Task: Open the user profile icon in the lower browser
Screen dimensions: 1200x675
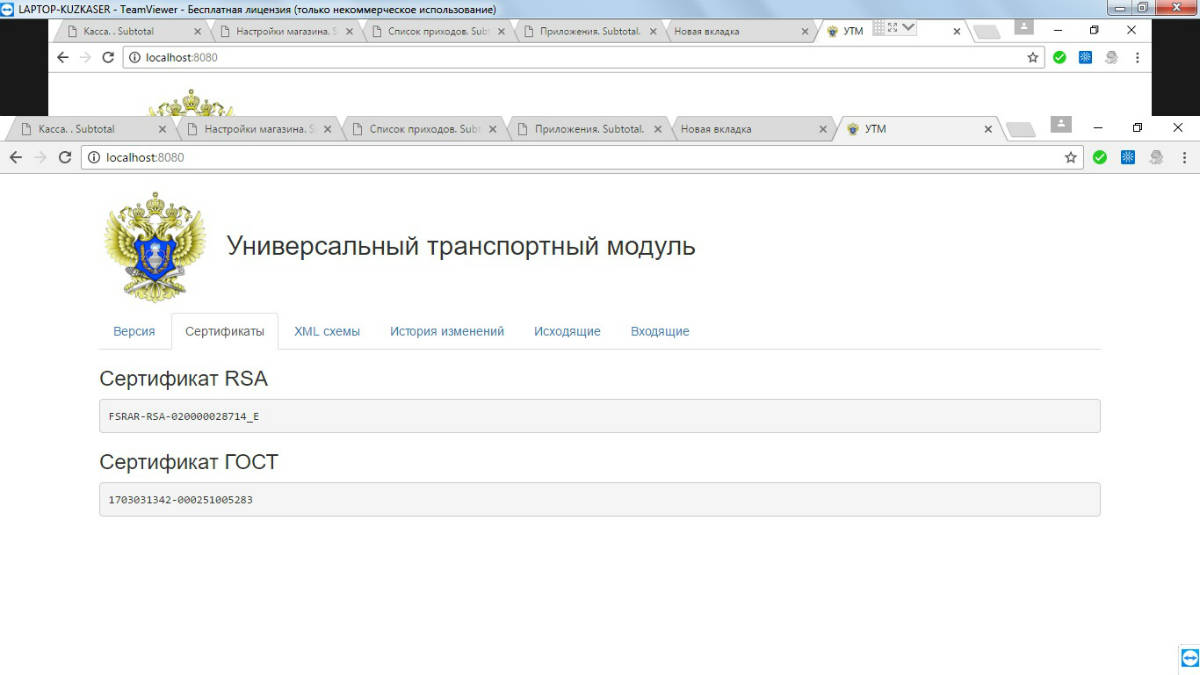Action: (1060, 124)
